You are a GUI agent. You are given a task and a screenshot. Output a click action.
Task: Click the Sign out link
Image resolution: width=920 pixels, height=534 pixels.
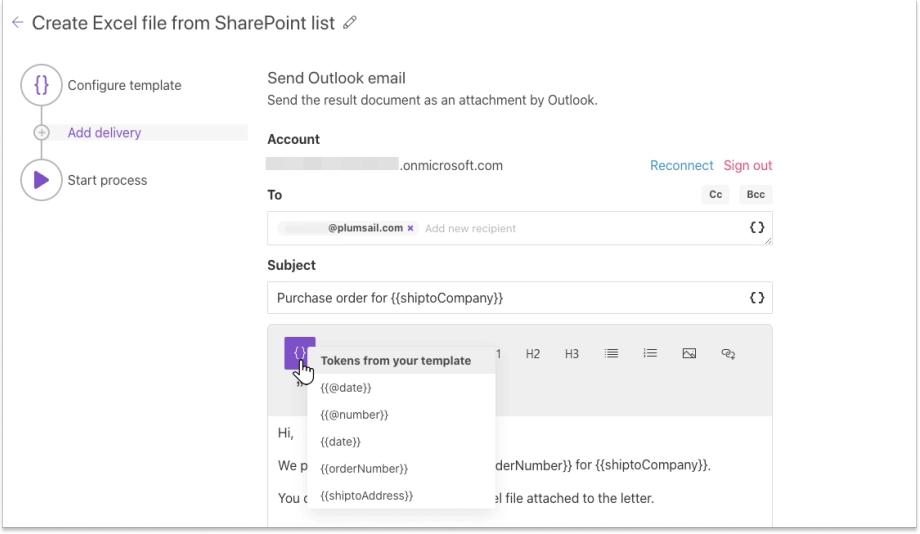[748, 165]
